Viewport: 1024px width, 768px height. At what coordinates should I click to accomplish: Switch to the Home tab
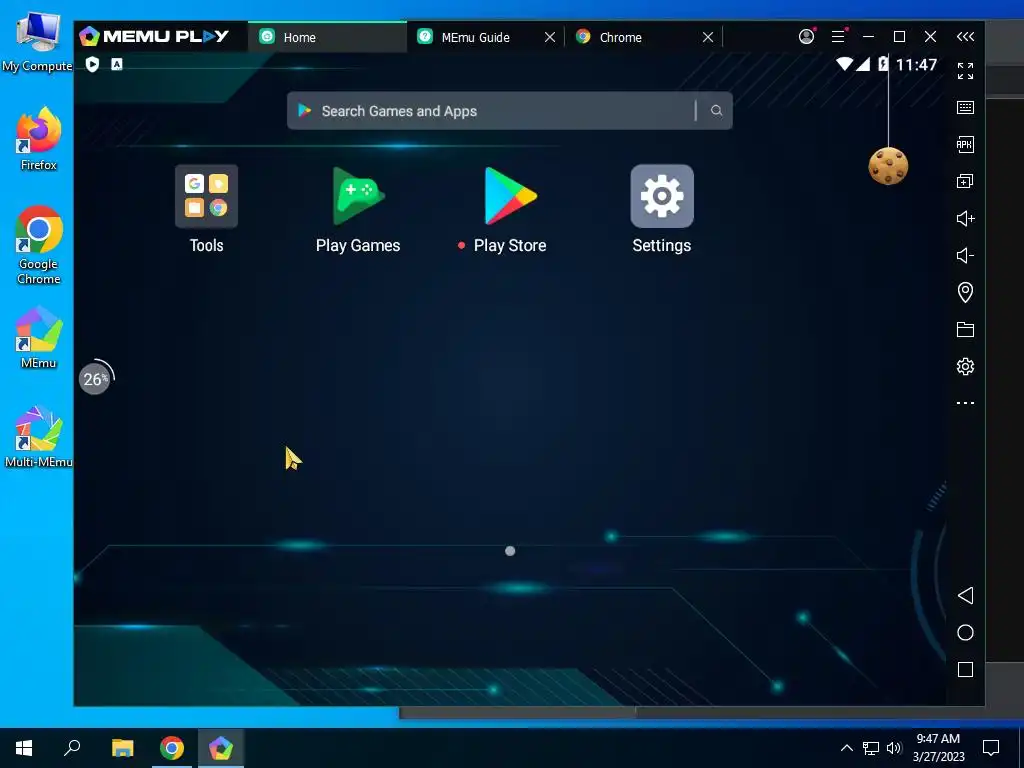coord(327,37)
